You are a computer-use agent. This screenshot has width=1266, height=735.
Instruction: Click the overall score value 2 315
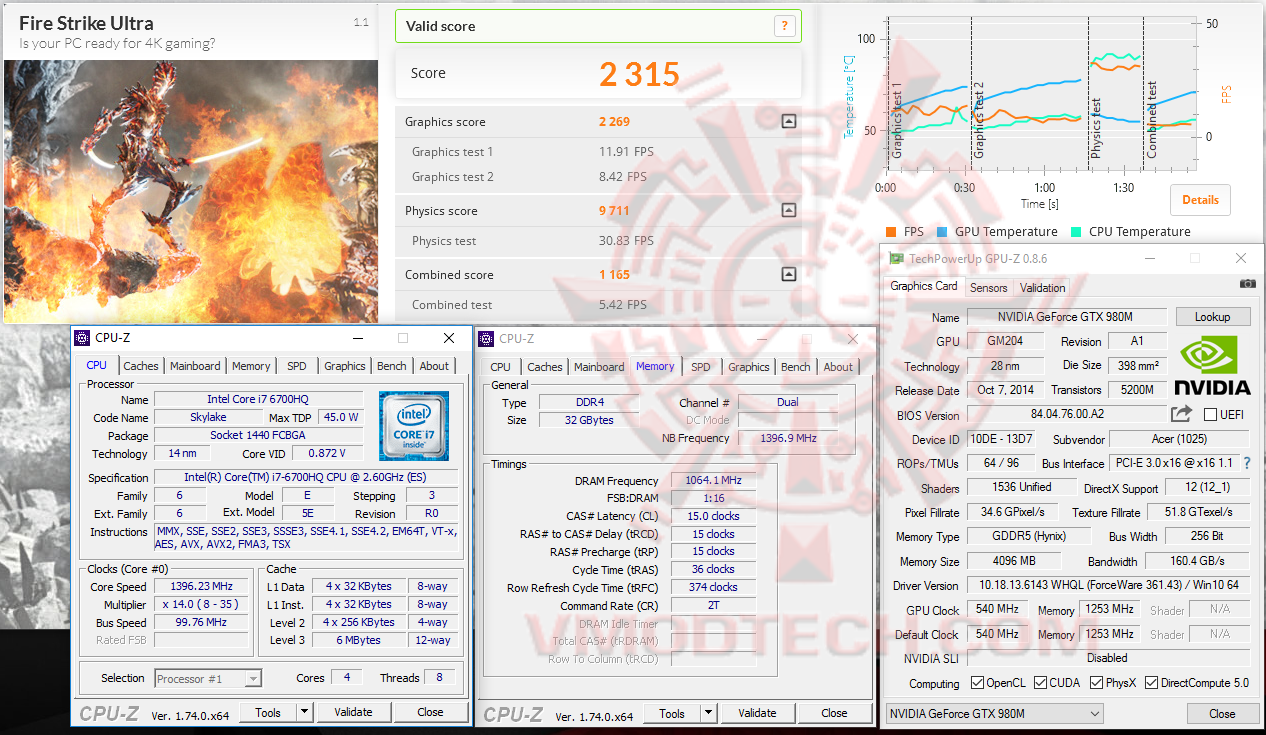click(x=640, y=74)
